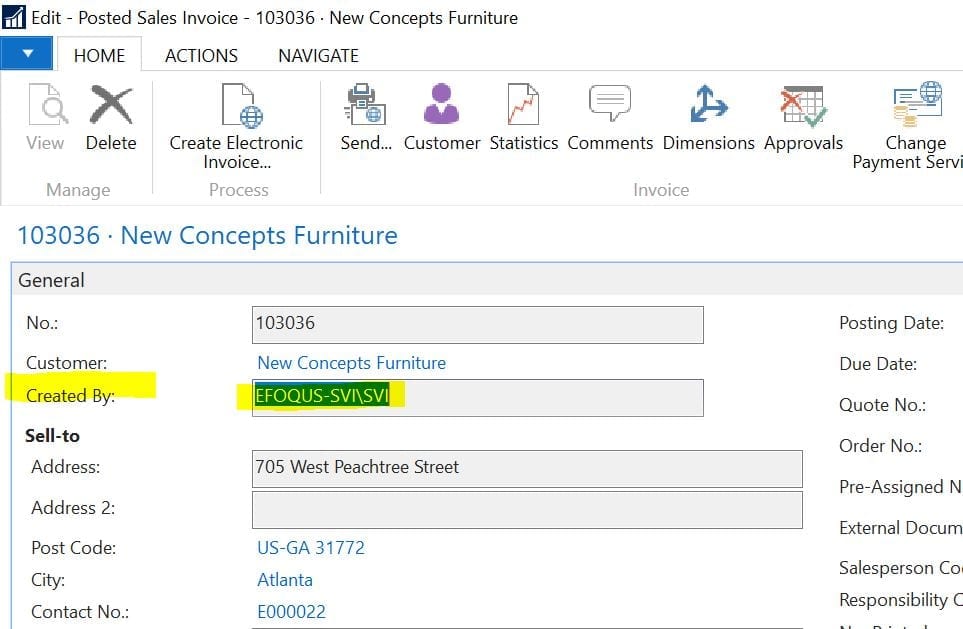Viewport: 963px width, 629px height.
Task: Switch to the HOME tab
Action: pyautogui.click(x=99, y=55)
